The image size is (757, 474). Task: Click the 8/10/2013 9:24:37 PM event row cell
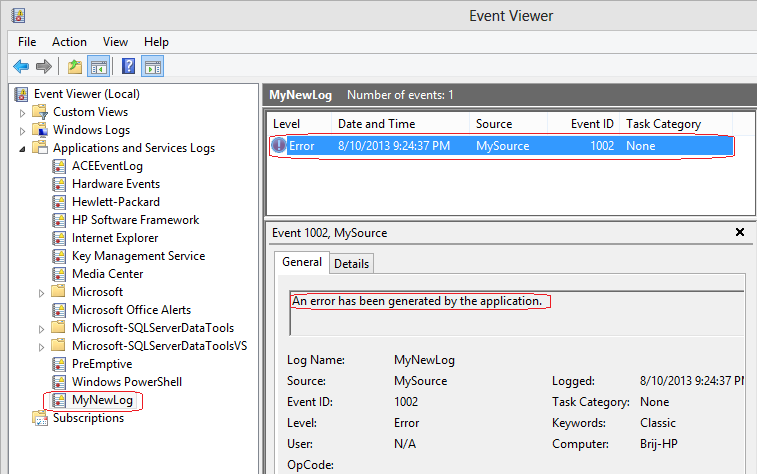(x=394, y=146)
